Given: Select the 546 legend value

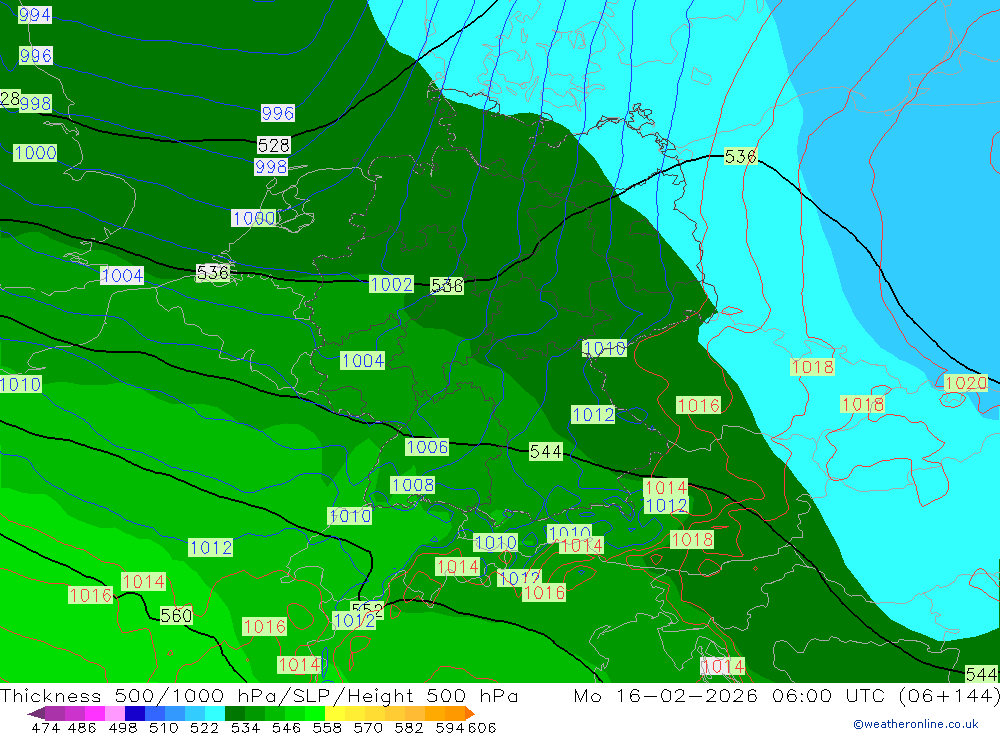Looking at the screenshot, I should [x=286, y=727].
